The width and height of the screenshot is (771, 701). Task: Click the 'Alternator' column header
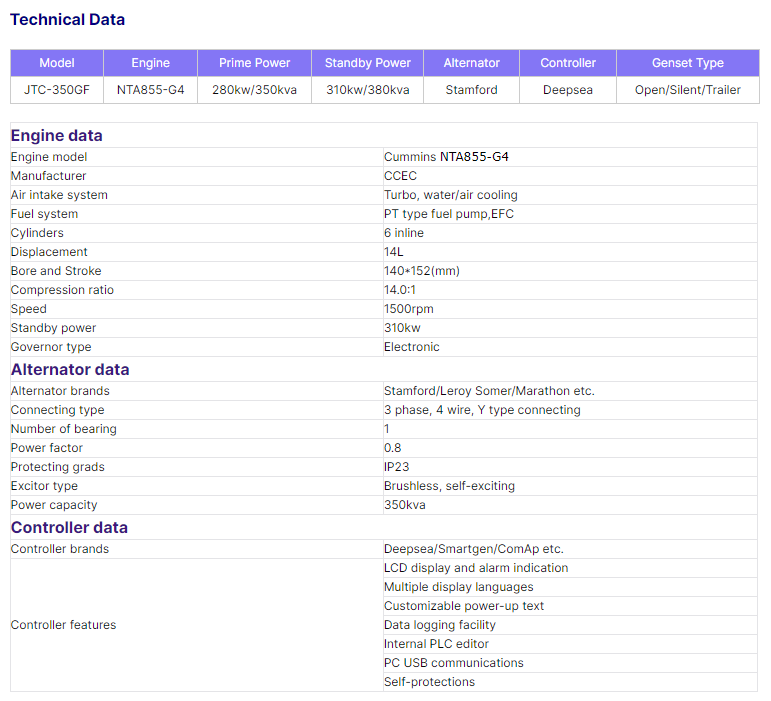pyautogui.click(x=472, y=63)
